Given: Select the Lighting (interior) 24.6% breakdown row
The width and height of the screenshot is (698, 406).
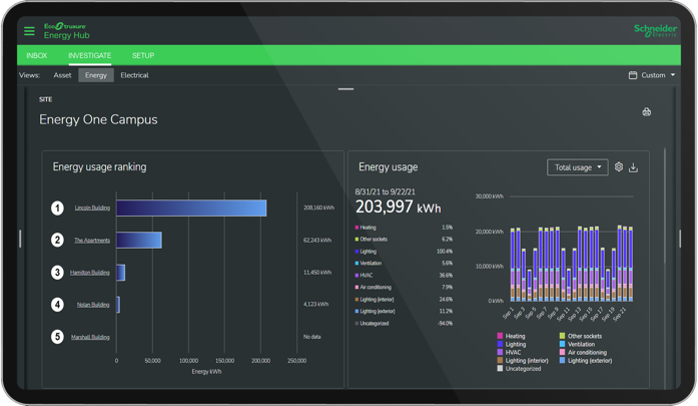Looking at the screenshot, I should tap(404, 300).
